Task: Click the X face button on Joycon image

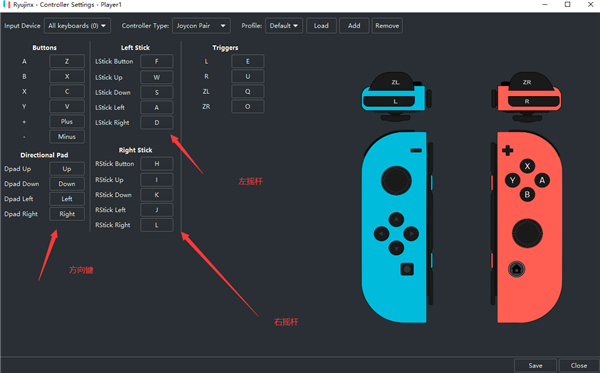Action: (527, 166)
